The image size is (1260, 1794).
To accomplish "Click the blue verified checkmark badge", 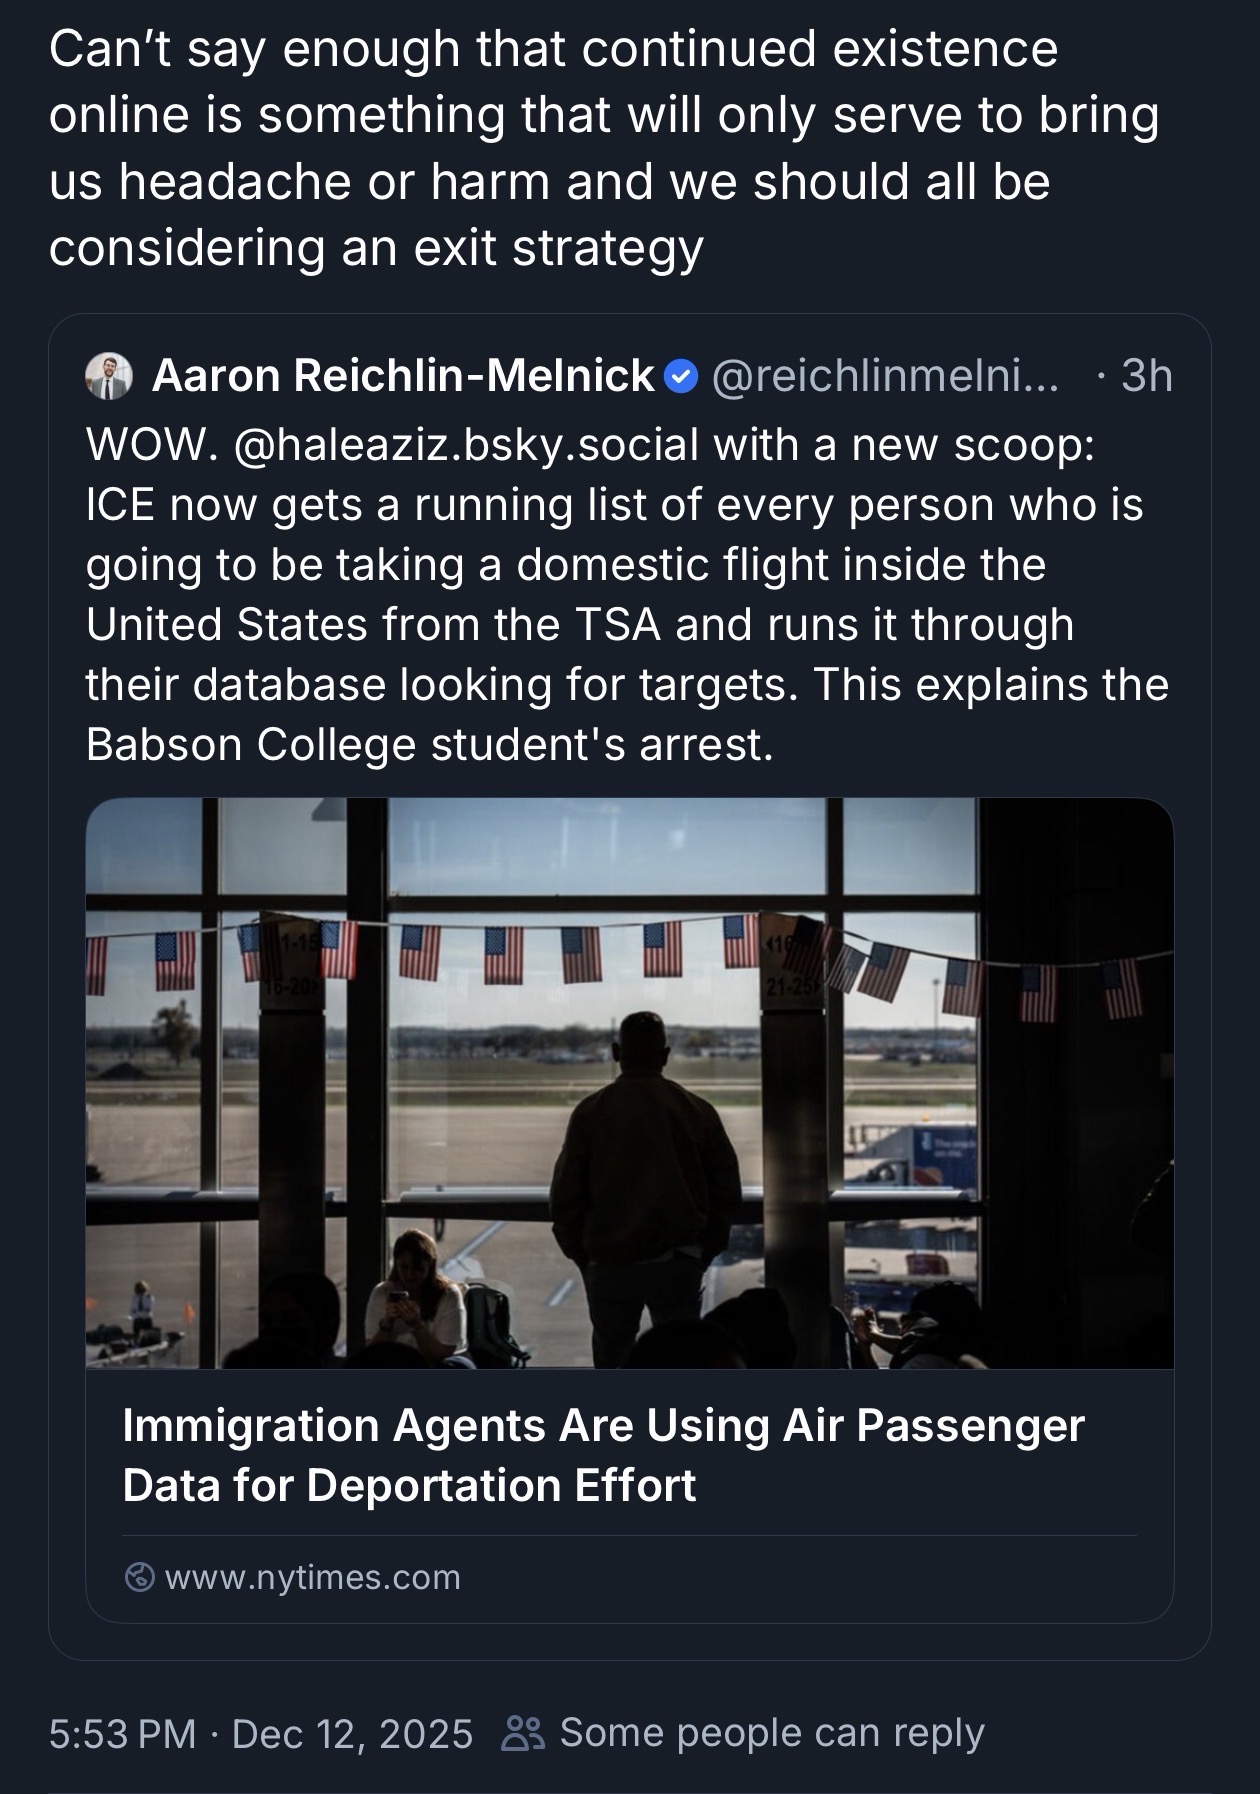I will click(681, 376).
